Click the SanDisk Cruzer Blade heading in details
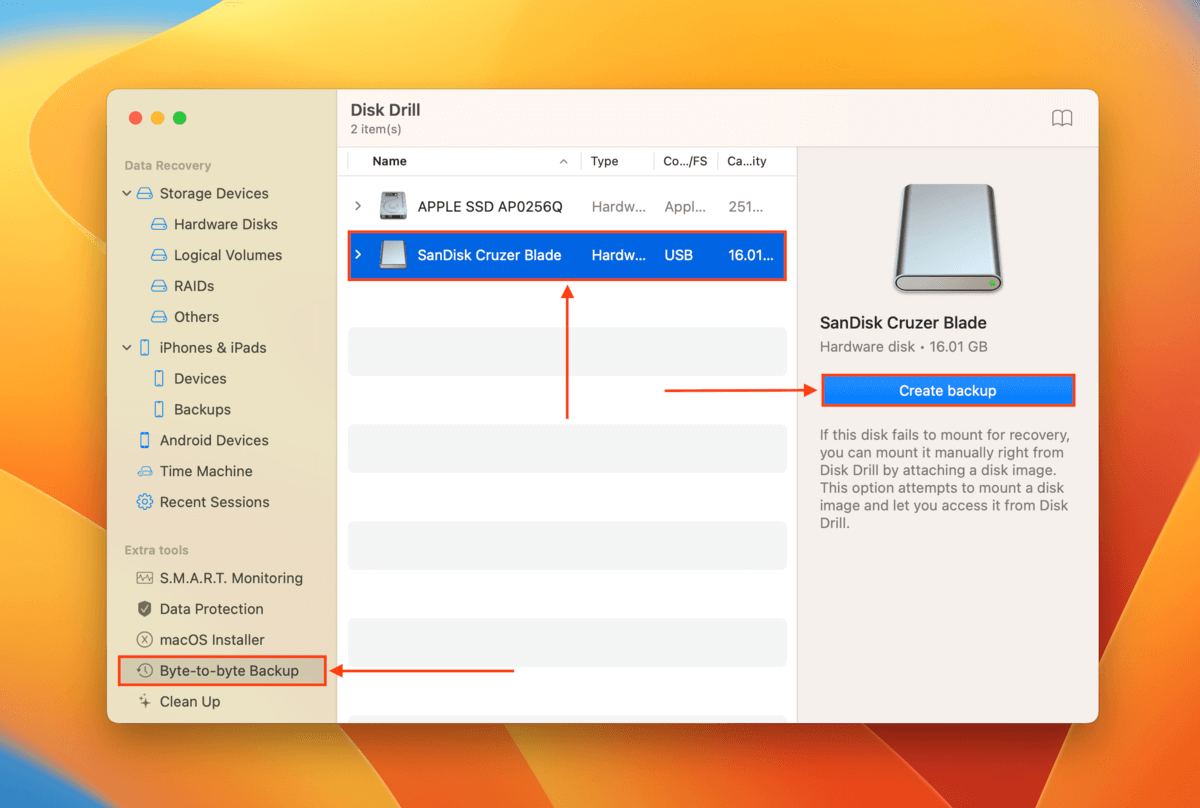This screenshot has width=1200, height=808. [903, 323]
